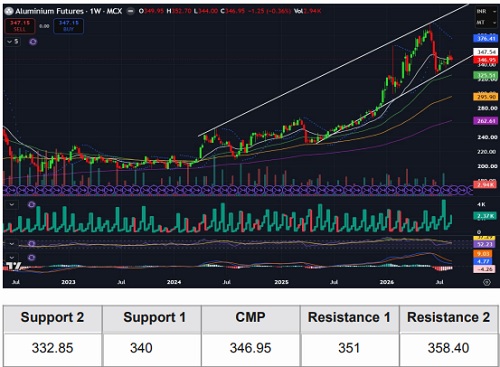The height and width of the screenshot is (367, 500).
Task: Collapse the MACD pane legend chevron
Action: pyautogui.click(x=12, y=257)
